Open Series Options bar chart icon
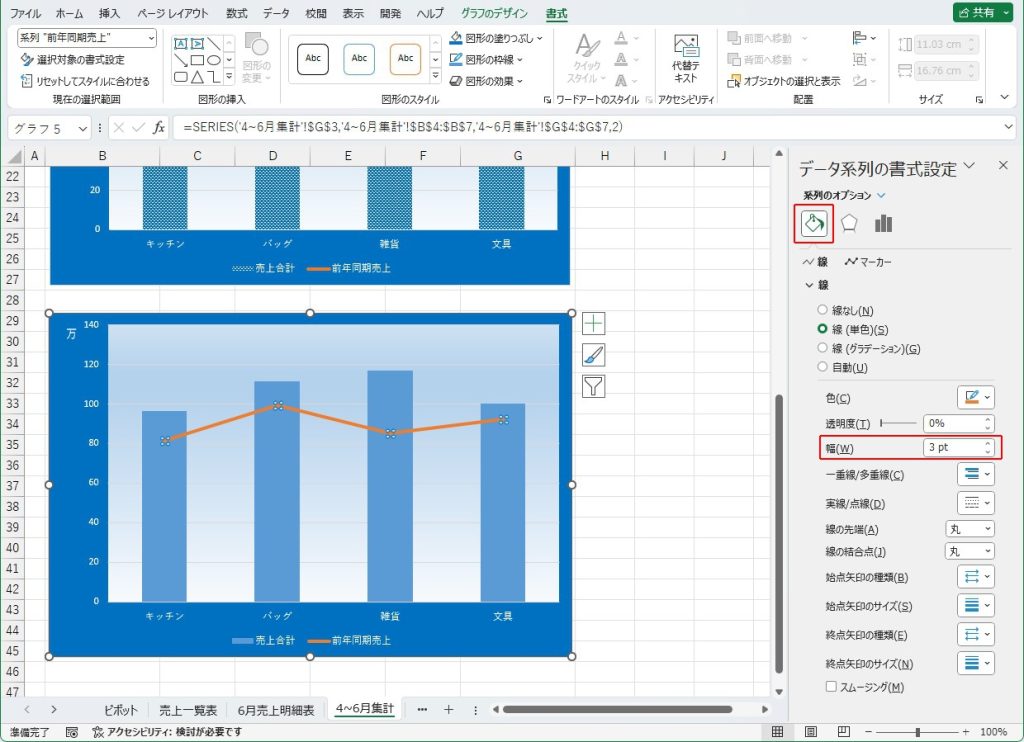Screen dimensions: 1024x742 (883, 224)
